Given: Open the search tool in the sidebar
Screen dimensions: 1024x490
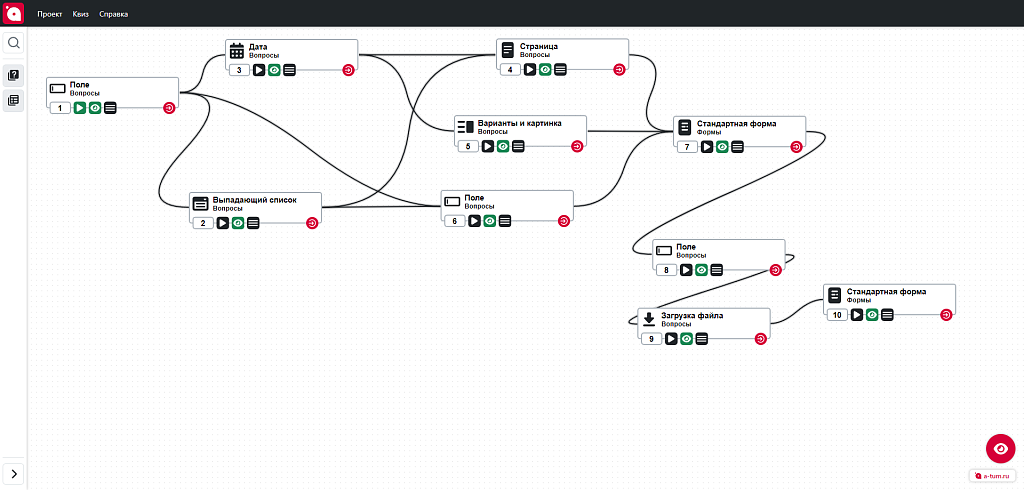Looking at the screenshot, I should (x=13, y=43).
